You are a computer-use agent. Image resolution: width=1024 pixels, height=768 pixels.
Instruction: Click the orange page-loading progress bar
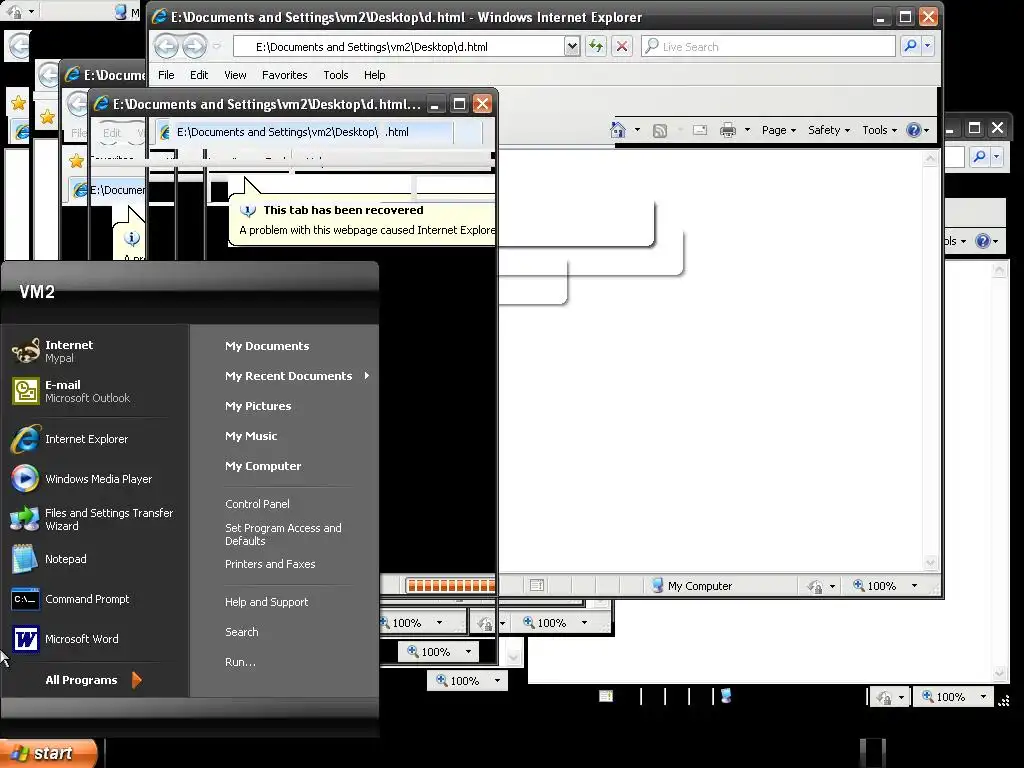pos(451,586)
